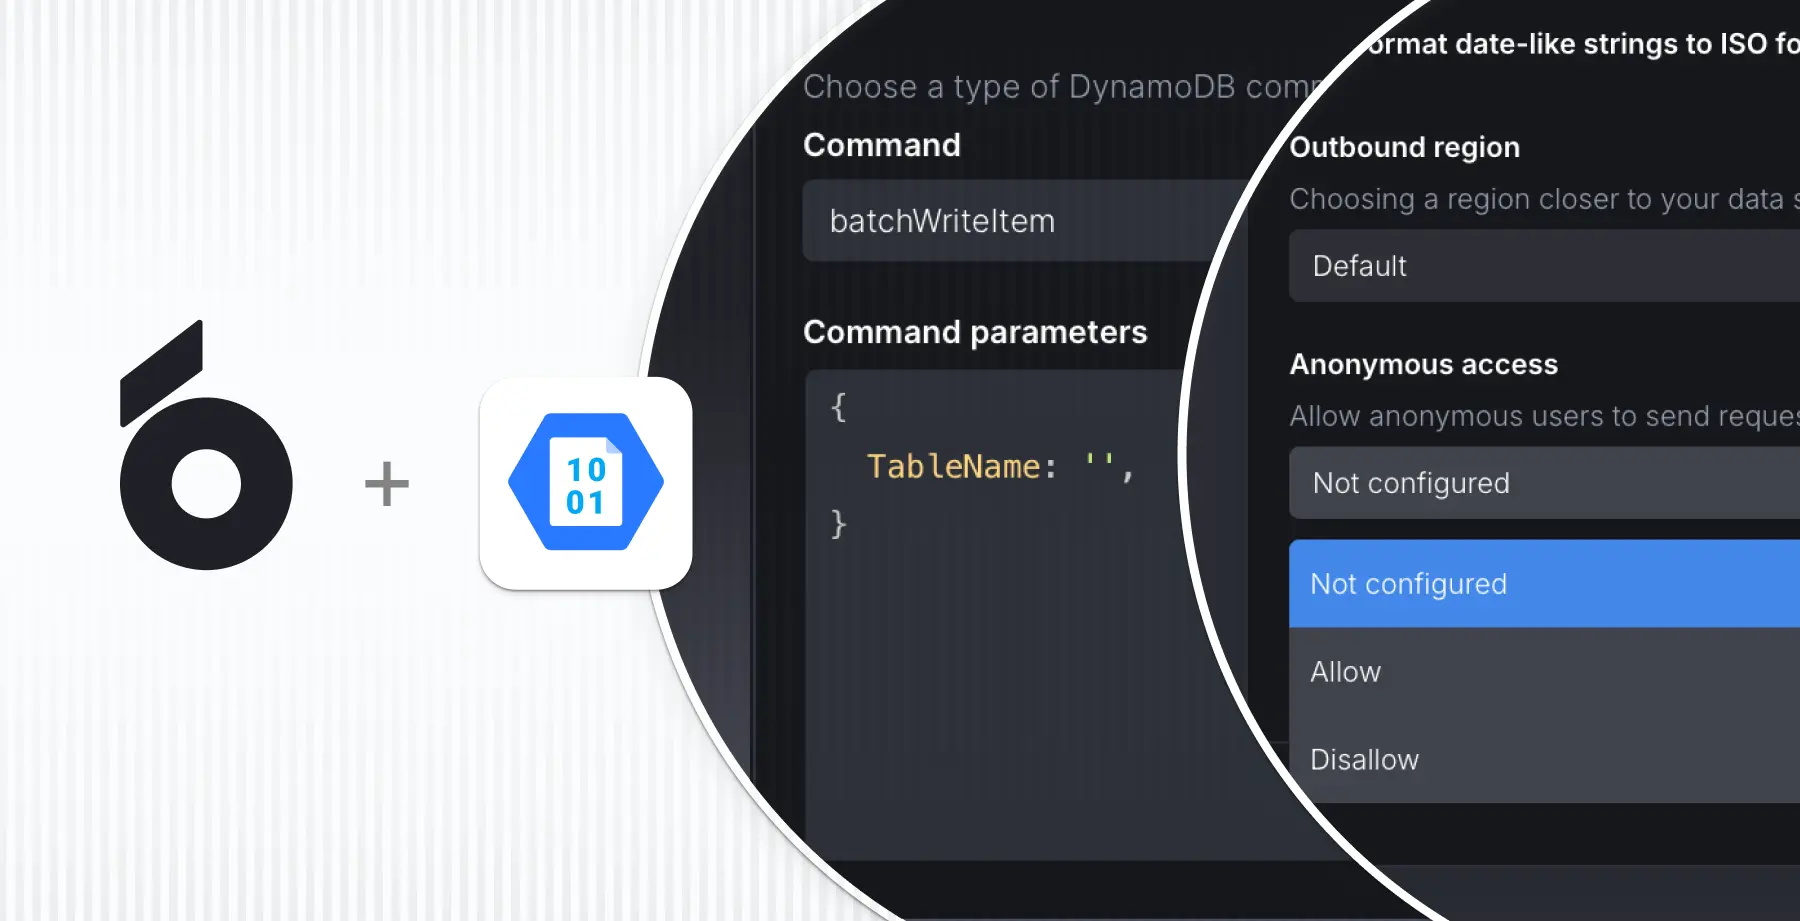The image size is (1800, 921).
Task: Click the Outbound region heading
Action: [1405, 147]
